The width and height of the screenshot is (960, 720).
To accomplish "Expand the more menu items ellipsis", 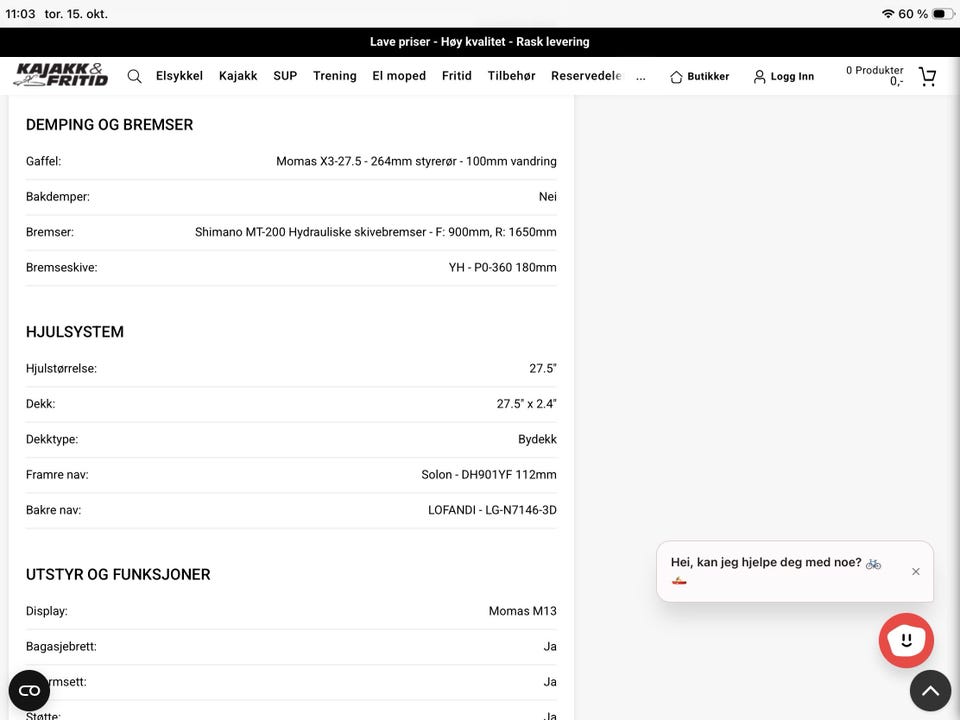I will click(640, 77).
